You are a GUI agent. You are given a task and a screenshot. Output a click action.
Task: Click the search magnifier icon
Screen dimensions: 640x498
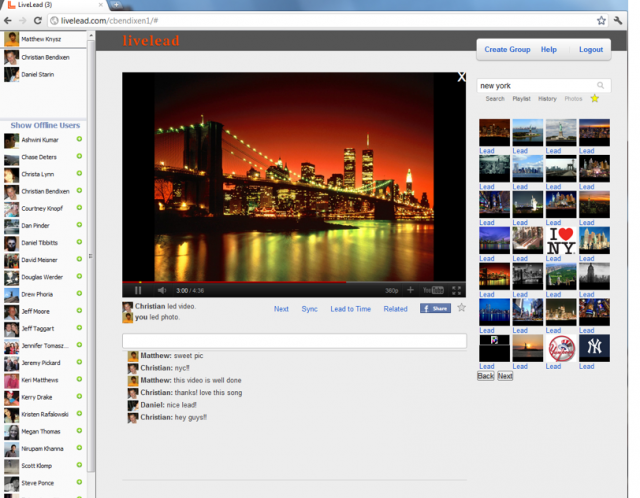click(600, 85)
